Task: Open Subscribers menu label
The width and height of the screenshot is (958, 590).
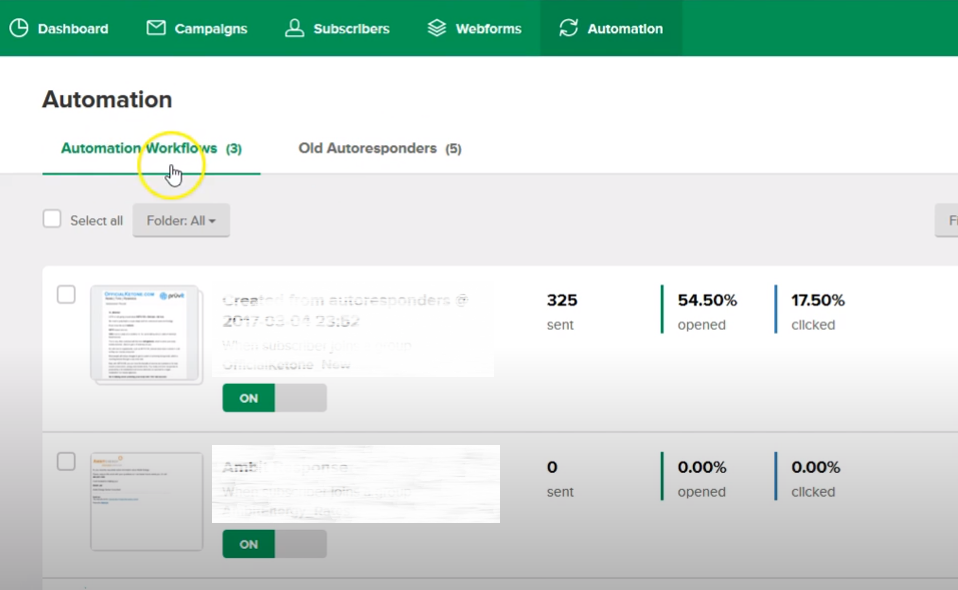Action: (351, 29)
